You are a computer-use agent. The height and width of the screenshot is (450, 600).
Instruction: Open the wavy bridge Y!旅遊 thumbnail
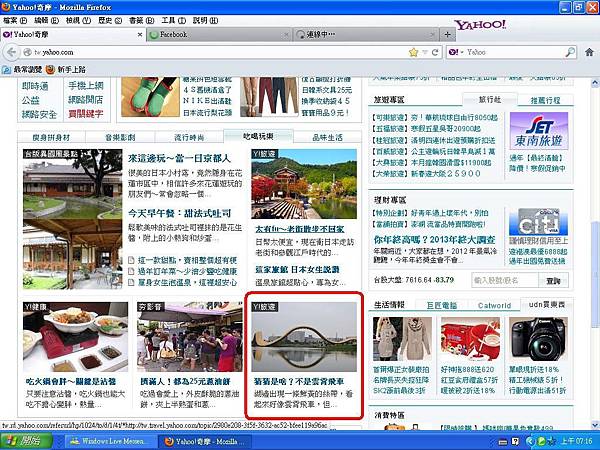coord(304,337)
